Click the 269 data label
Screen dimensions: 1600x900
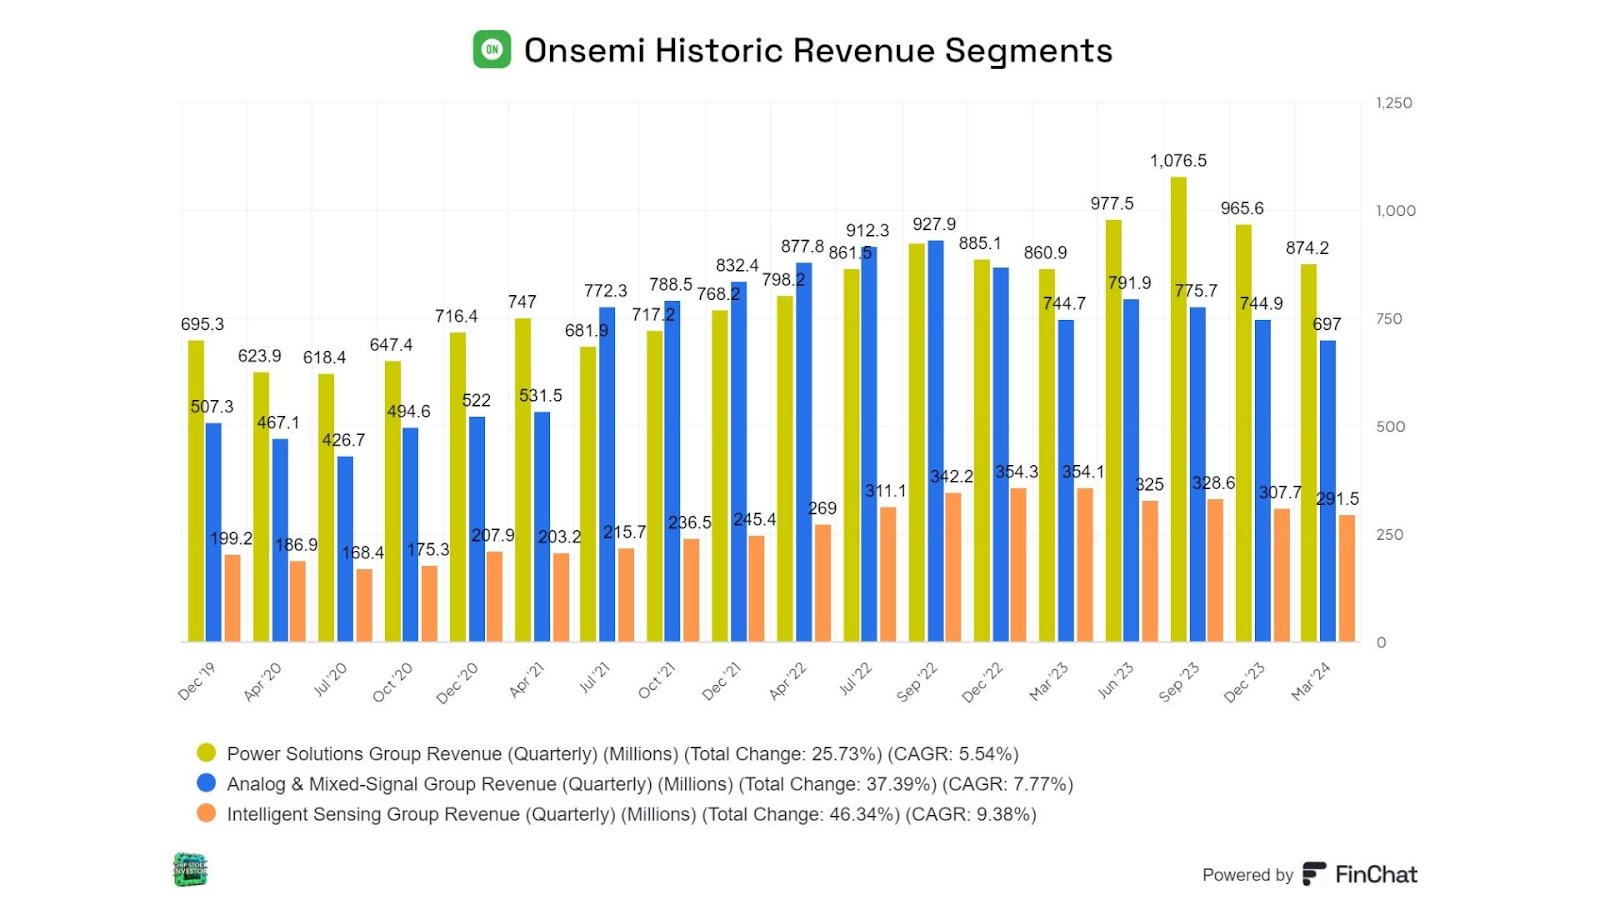[822, 509]
